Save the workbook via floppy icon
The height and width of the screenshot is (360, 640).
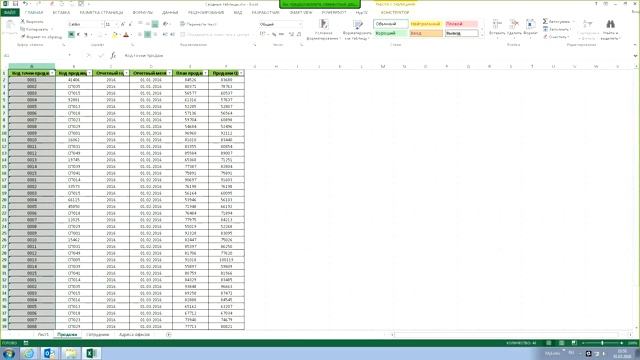(15, 4)
